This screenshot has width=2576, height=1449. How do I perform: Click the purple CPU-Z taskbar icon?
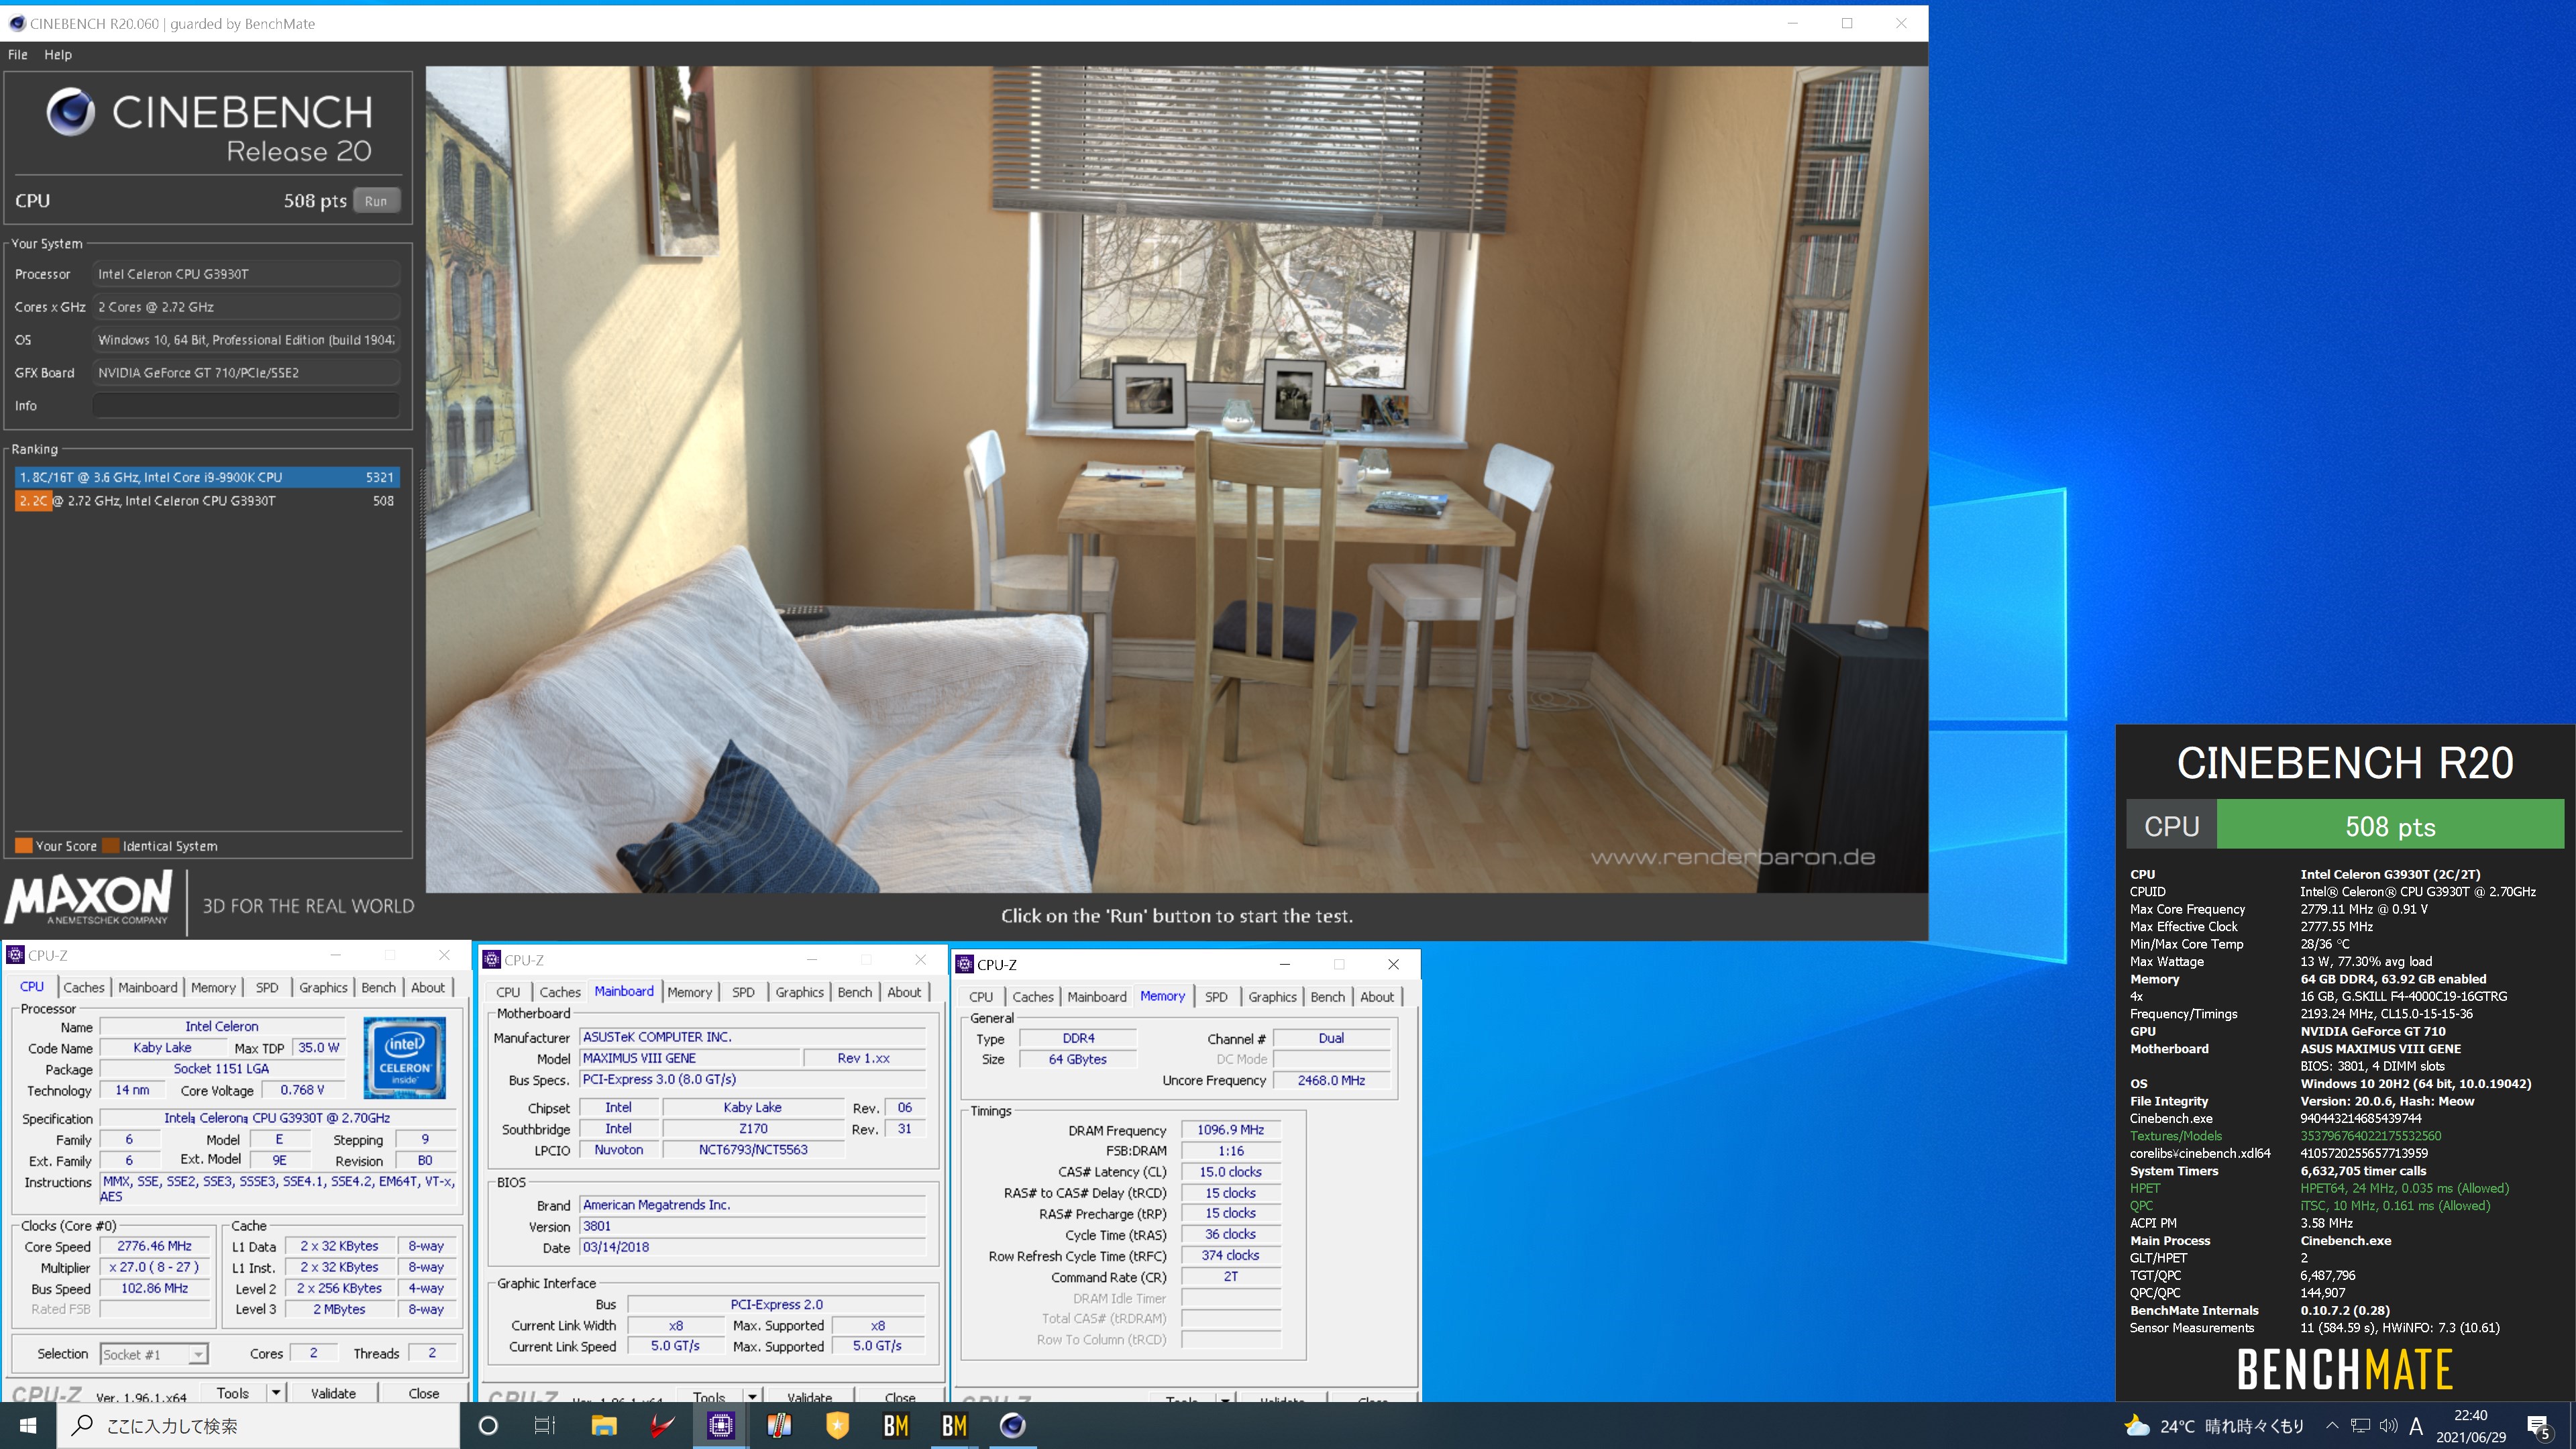(x=720, y=1425)
